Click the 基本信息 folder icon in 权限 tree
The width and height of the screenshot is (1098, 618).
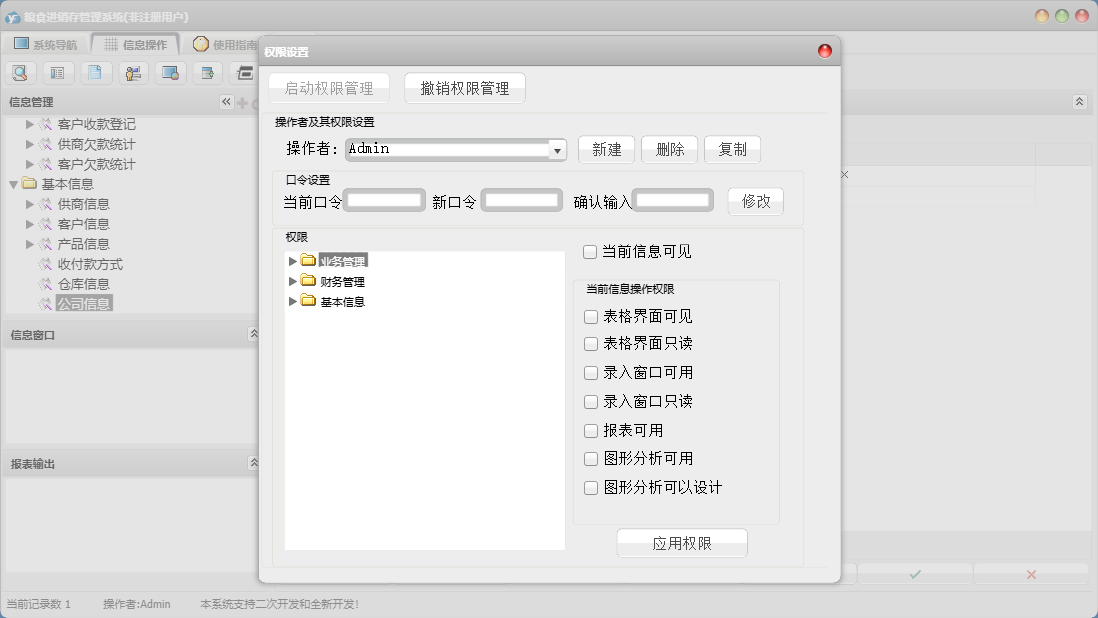click(x=308, y=301)
